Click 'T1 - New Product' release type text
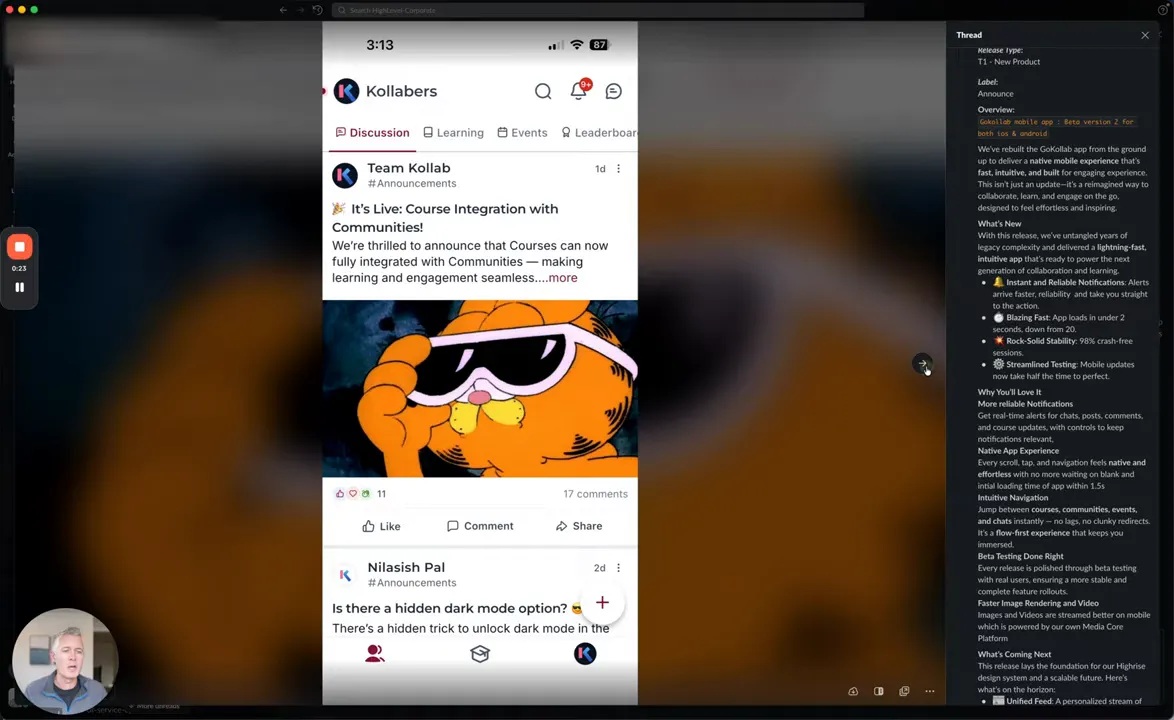Image resolution: width=1174 pixels, height=720 pixels. 1009,62
